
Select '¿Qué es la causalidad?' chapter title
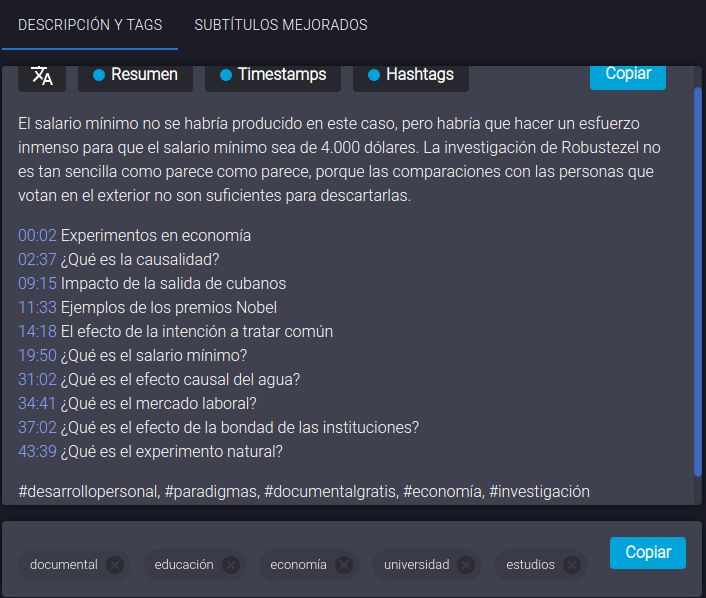140,259
